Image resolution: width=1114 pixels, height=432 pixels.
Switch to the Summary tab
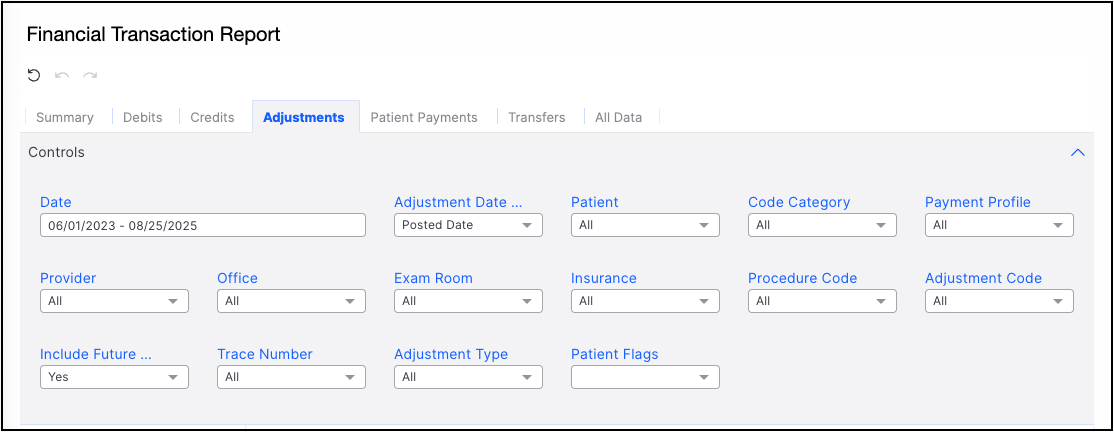[65, 117]
